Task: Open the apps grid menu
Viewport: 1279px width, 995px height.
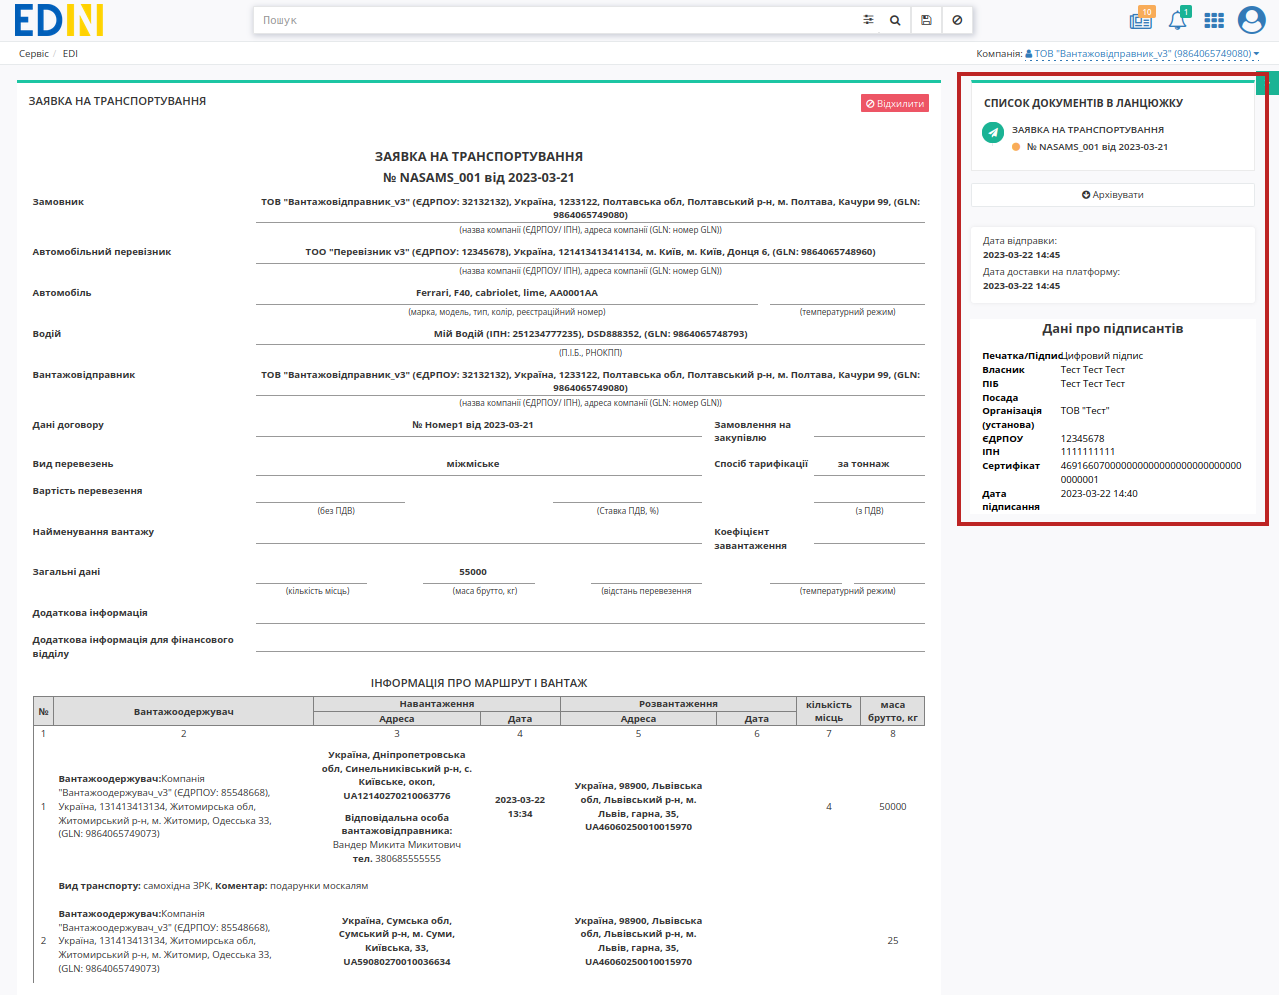Action: (1214, 20)
